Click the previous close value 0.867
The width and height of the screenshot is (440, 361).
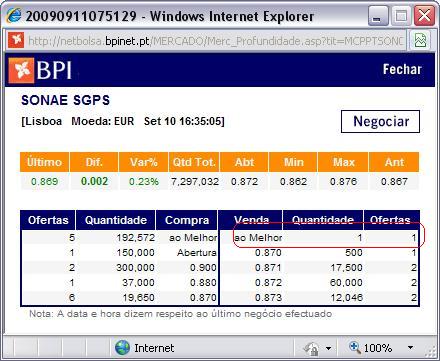394,182
